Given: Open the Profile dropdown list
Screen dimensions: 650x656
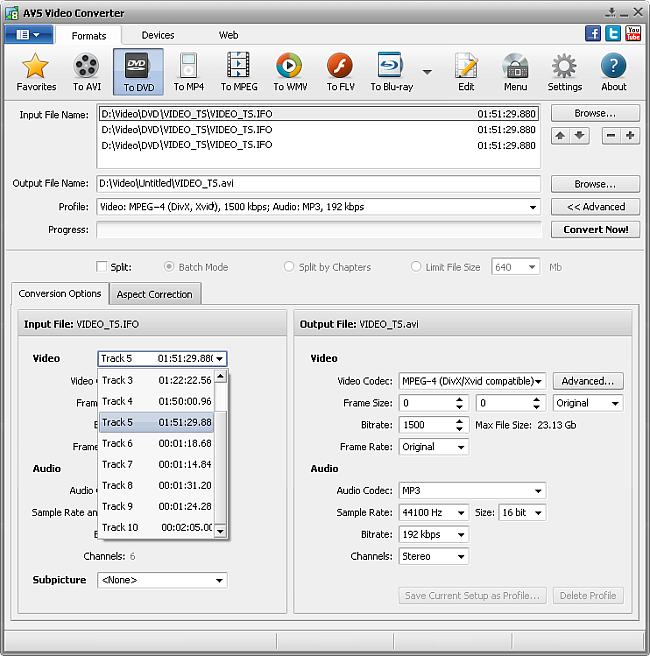Looking at the screenshot, I should pyautogui.click(x=532, y=207).
